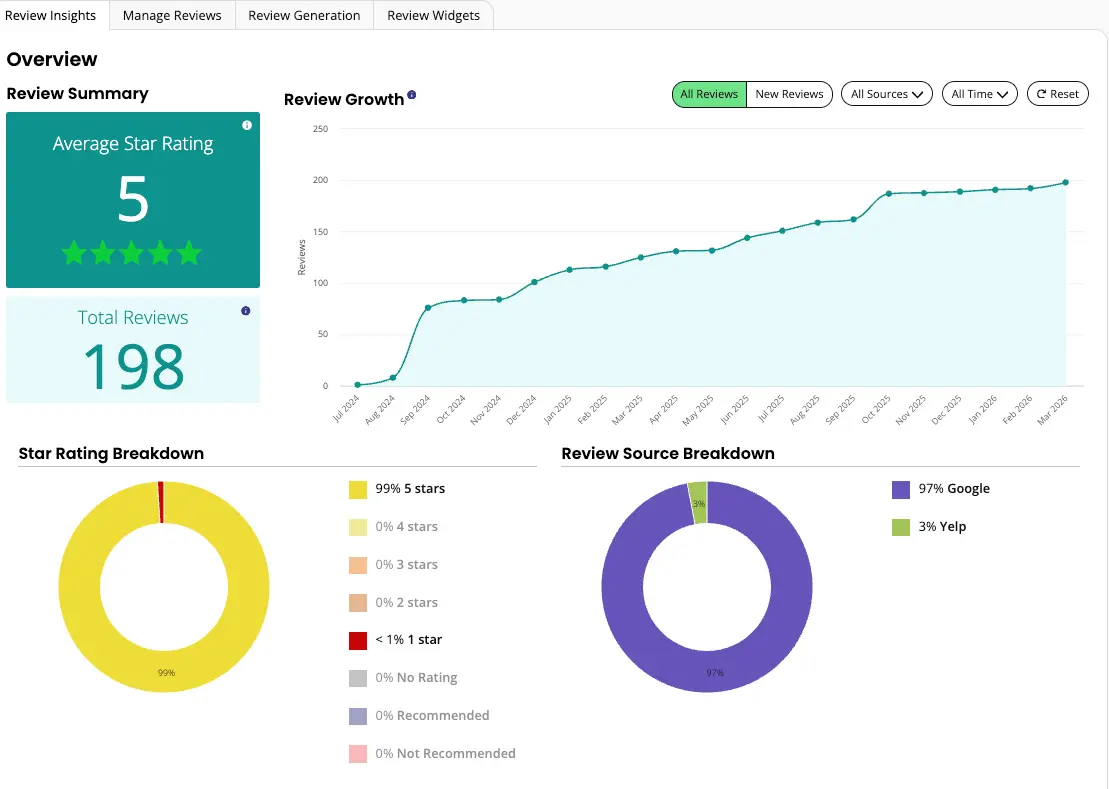Go to the Review Widgets tab
The height and width of the screenshot is (789, 1109).
pyautogui.click(x=433, y=15)
